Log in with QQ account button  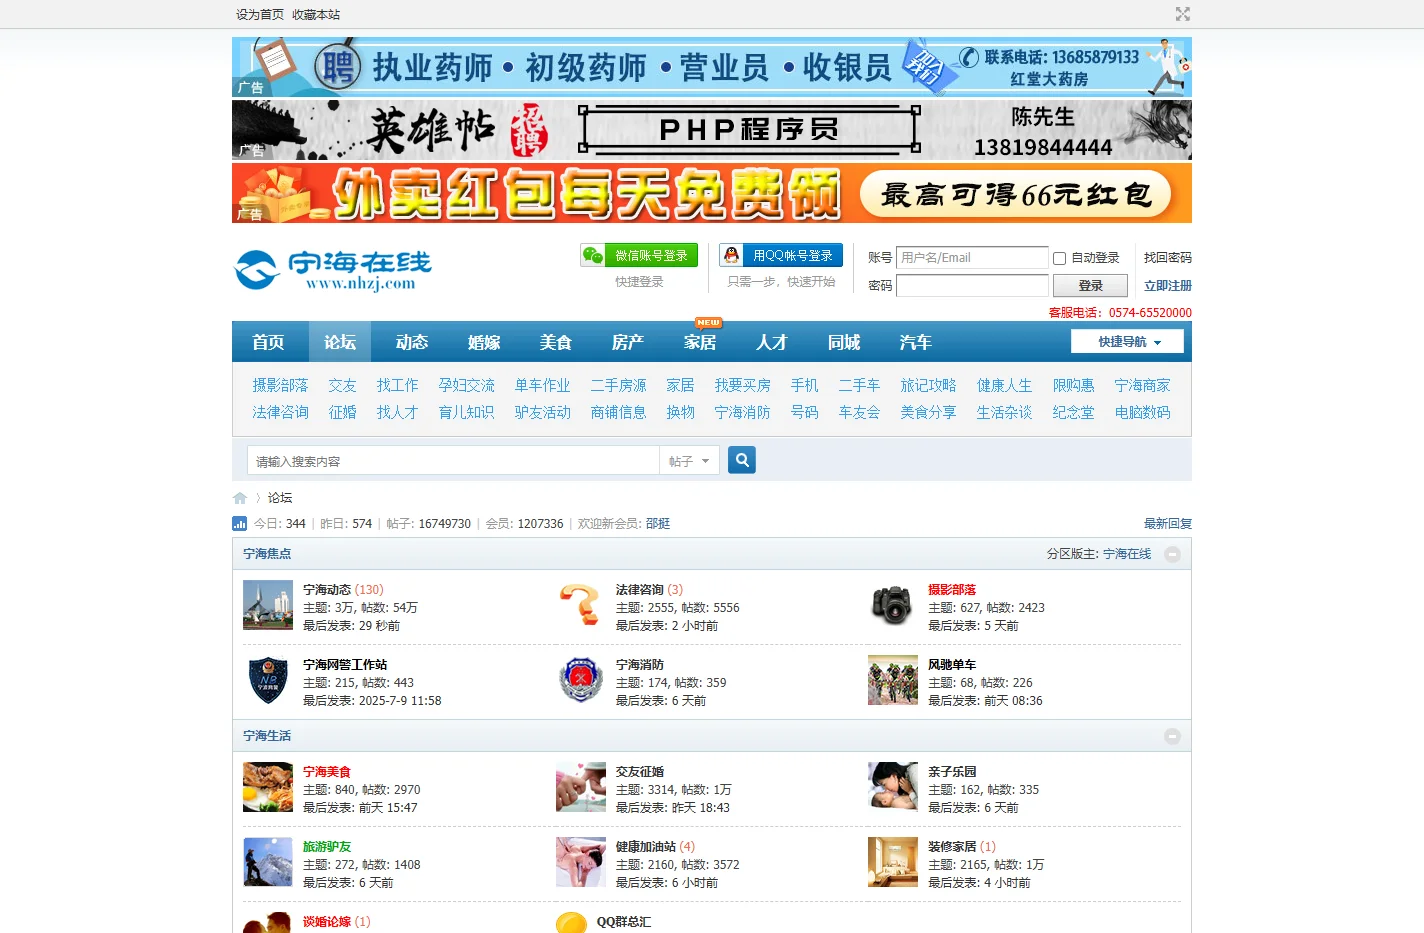point(781,255)
